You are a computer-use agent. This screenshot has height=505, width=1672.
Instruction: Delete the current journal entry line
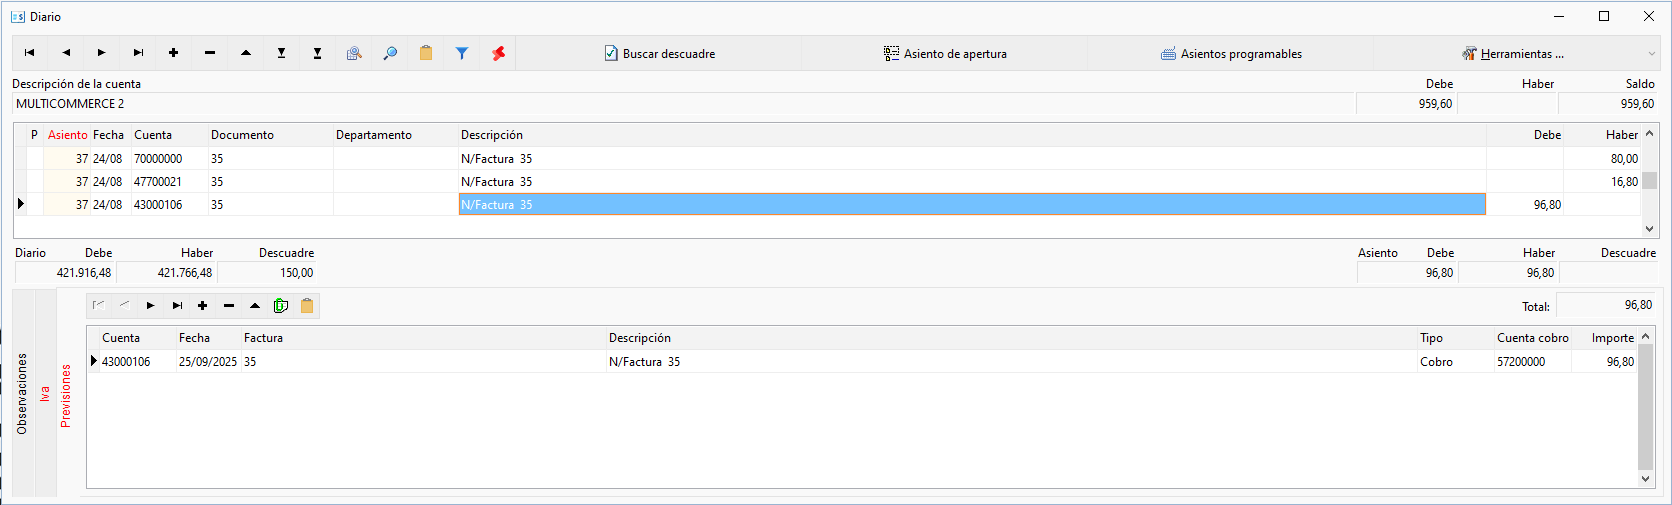210,53
